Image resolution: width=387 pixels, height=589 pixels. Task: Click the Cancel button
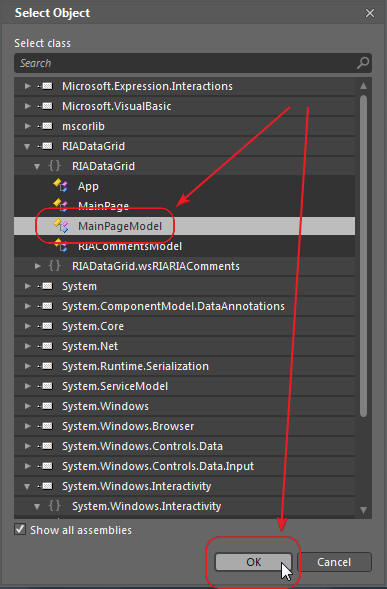(334, 562)
